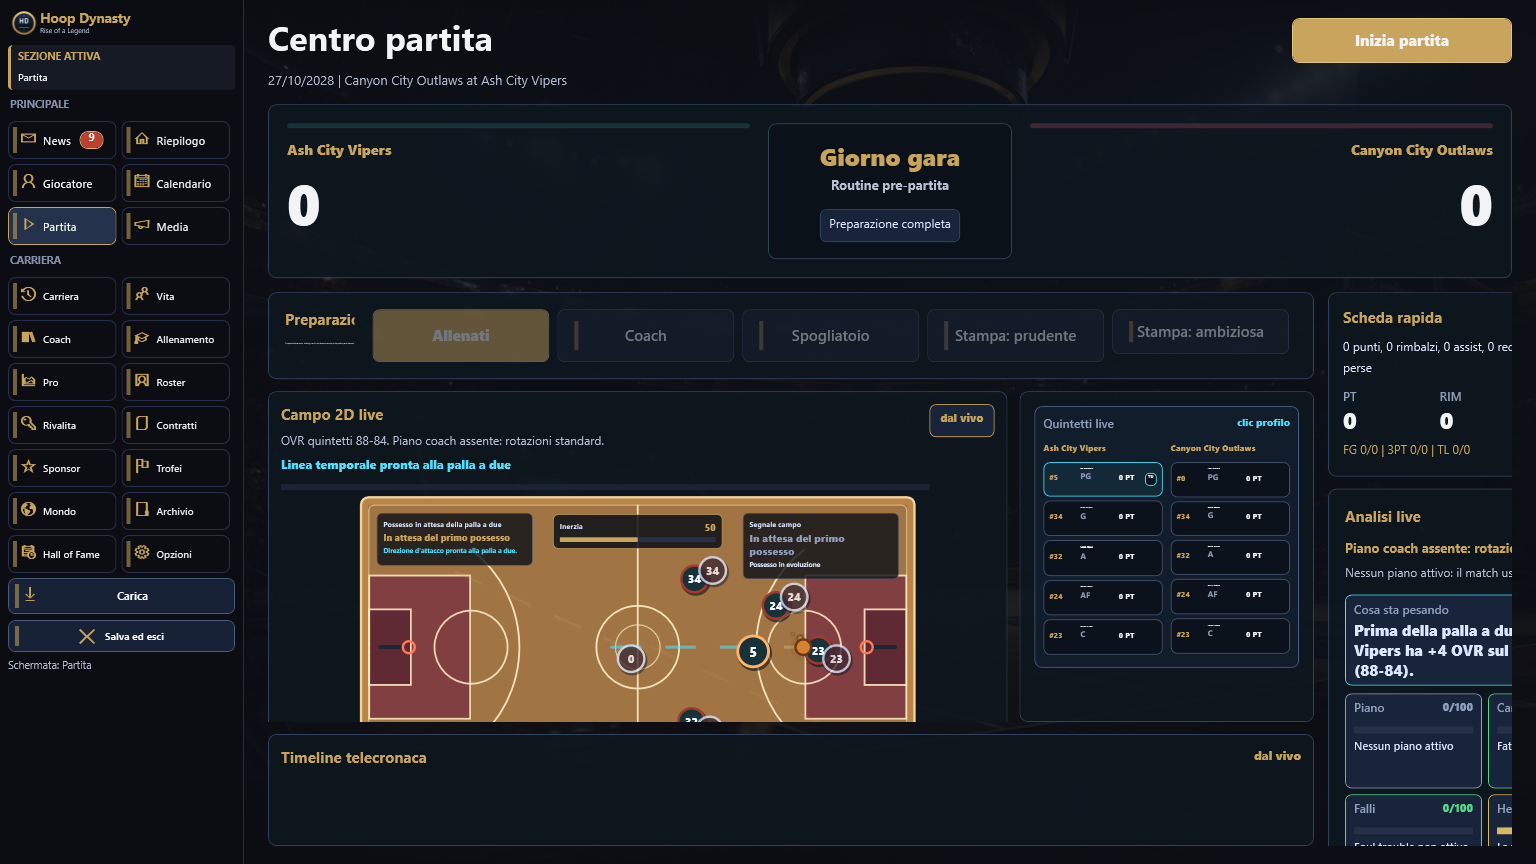Click the 'SEZIONE ATTIVA' Partita box
The image size is (1536, 864).
pos(122,67)
